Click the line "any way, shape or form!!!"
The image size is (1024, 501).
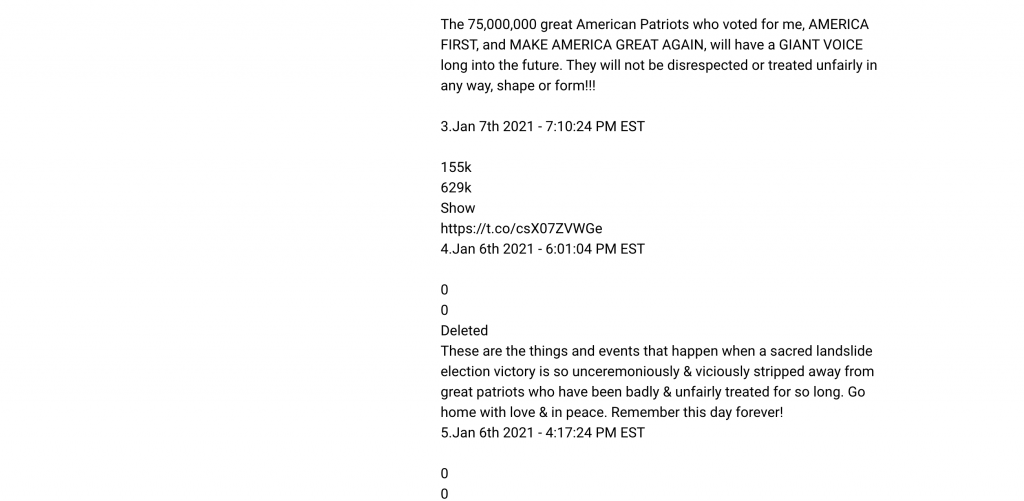518,86
